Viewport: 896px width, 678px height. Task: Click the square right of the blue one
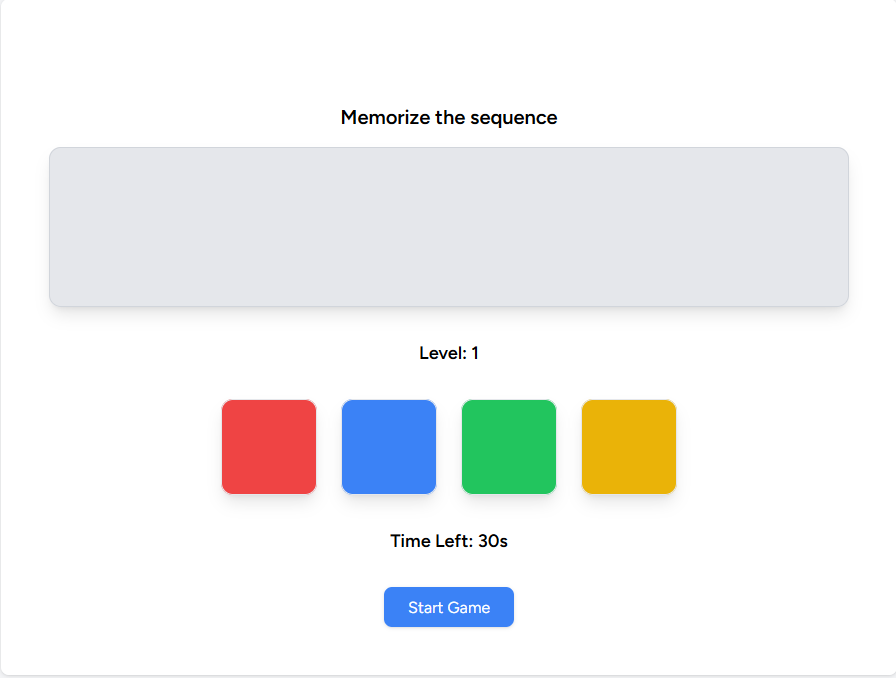[508, 446]
